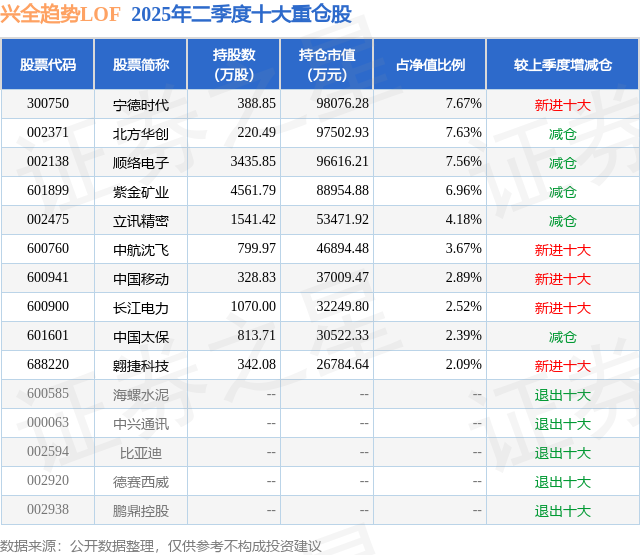Image resolution: width=640 pixels, height=555 pixels.
Task: Open the 宁德时代 stock name
Action: (141, 105)
